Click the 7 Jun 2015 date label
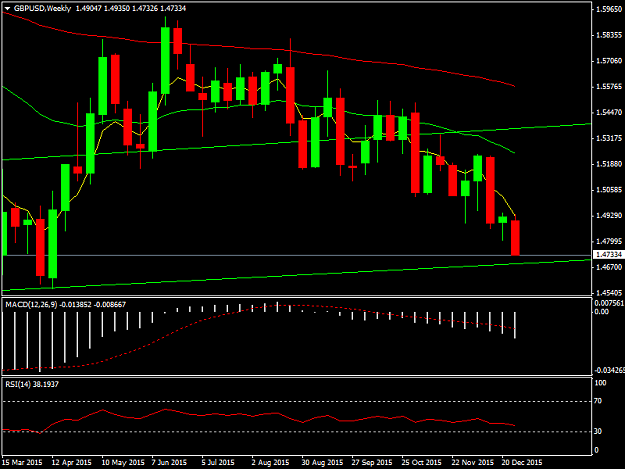 click(x=169, y=462)
